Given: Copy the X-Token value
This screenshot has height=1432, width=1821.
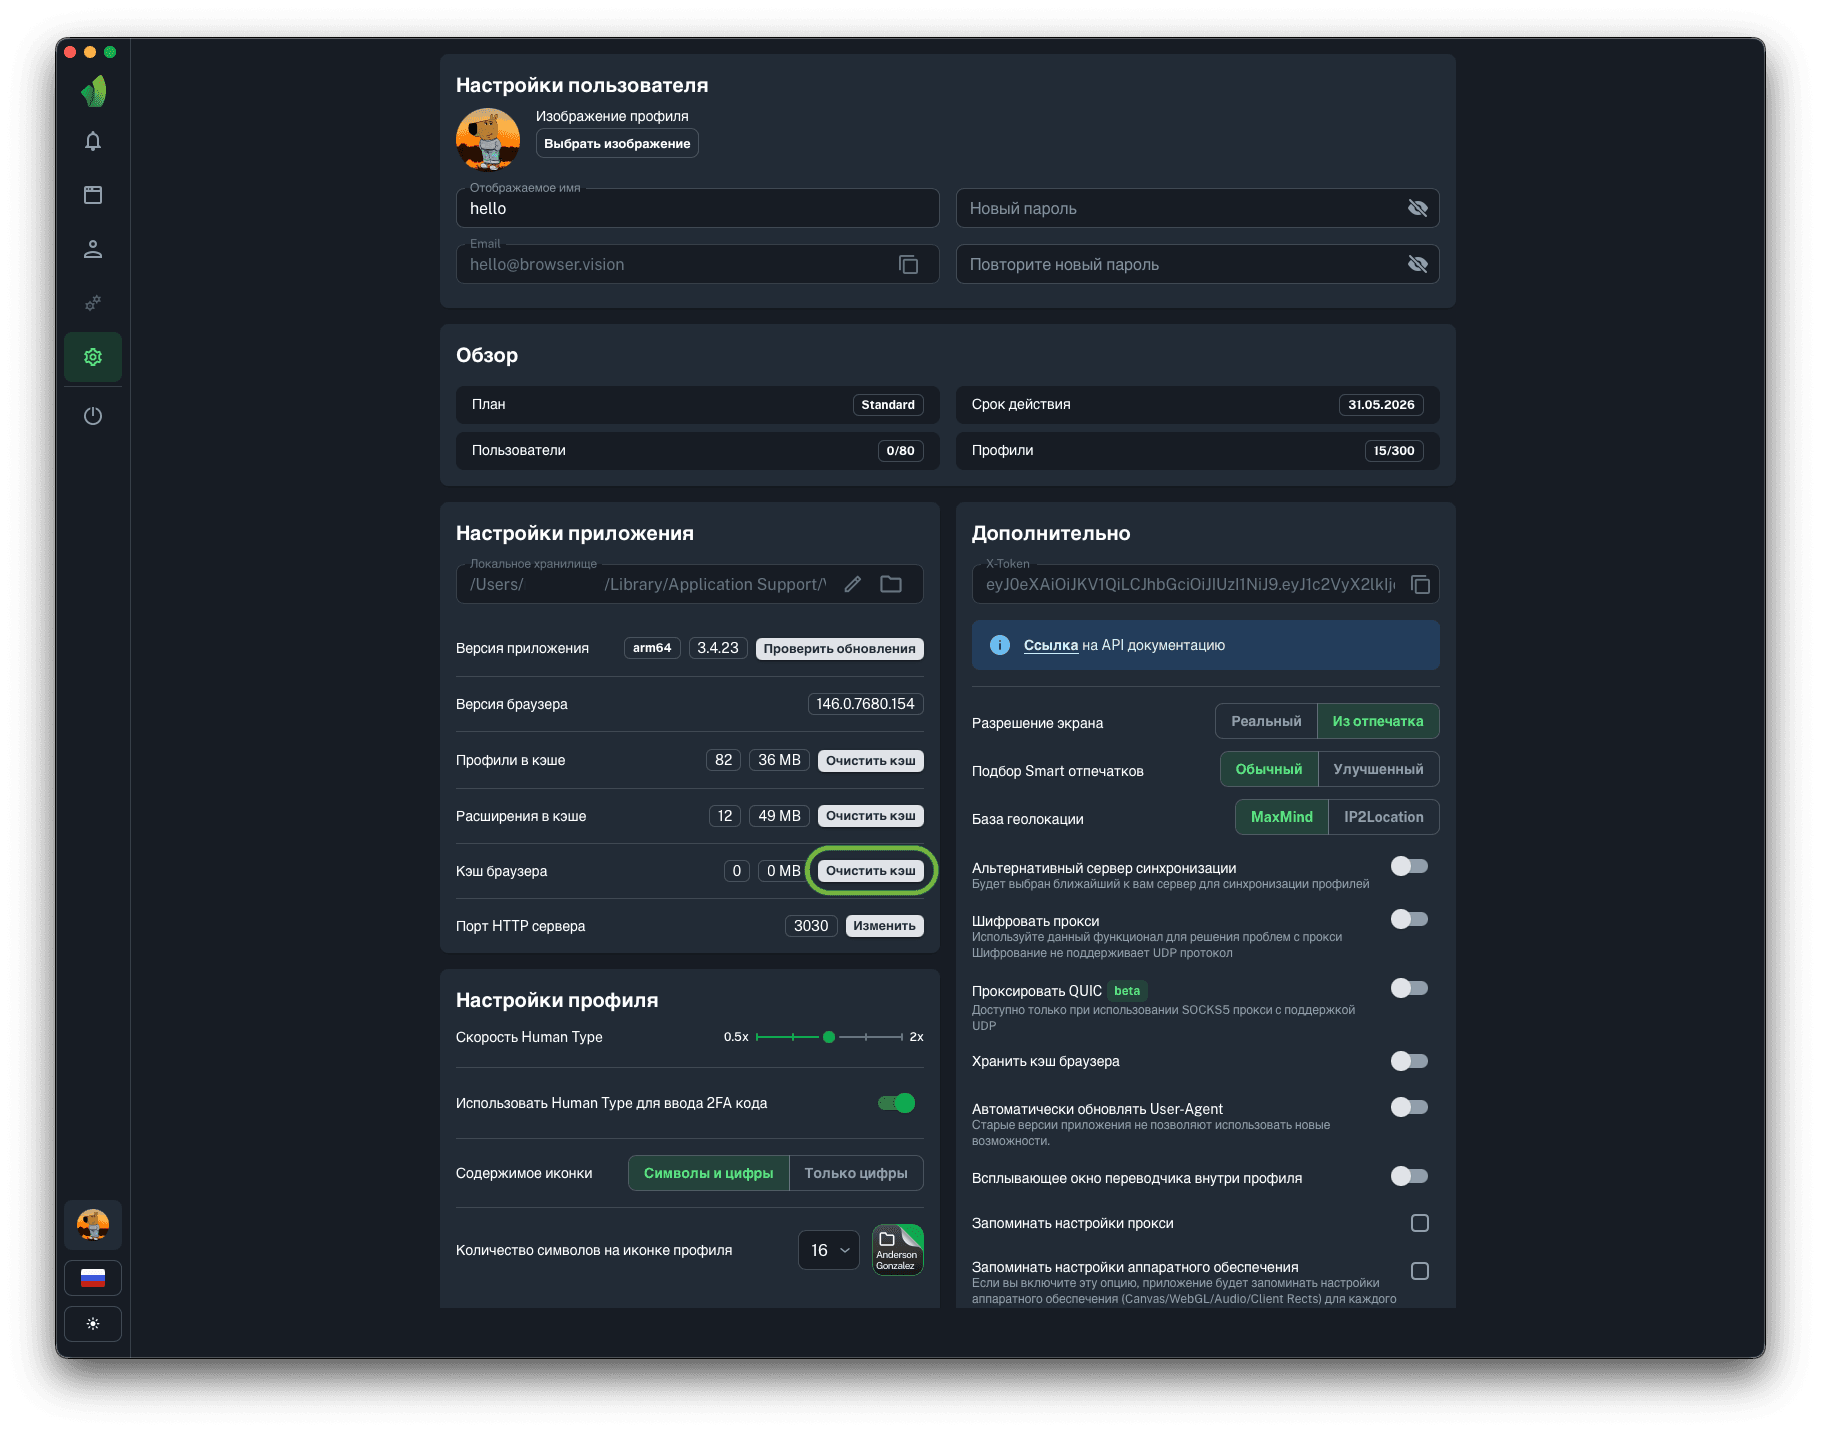Looking at the screenshot, I should click(x=1420, y=585).
